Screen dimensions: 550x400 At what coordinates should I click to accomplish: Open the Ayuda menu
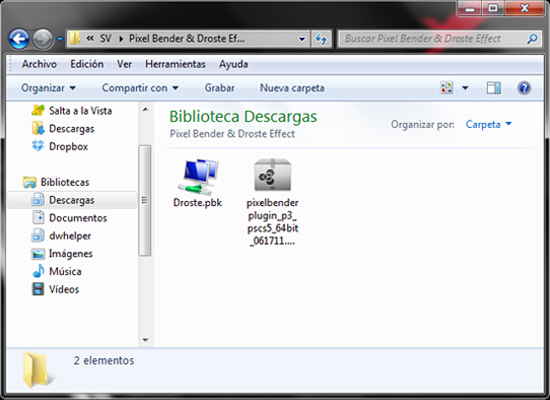pyautogui.click(x=234, y=64)
